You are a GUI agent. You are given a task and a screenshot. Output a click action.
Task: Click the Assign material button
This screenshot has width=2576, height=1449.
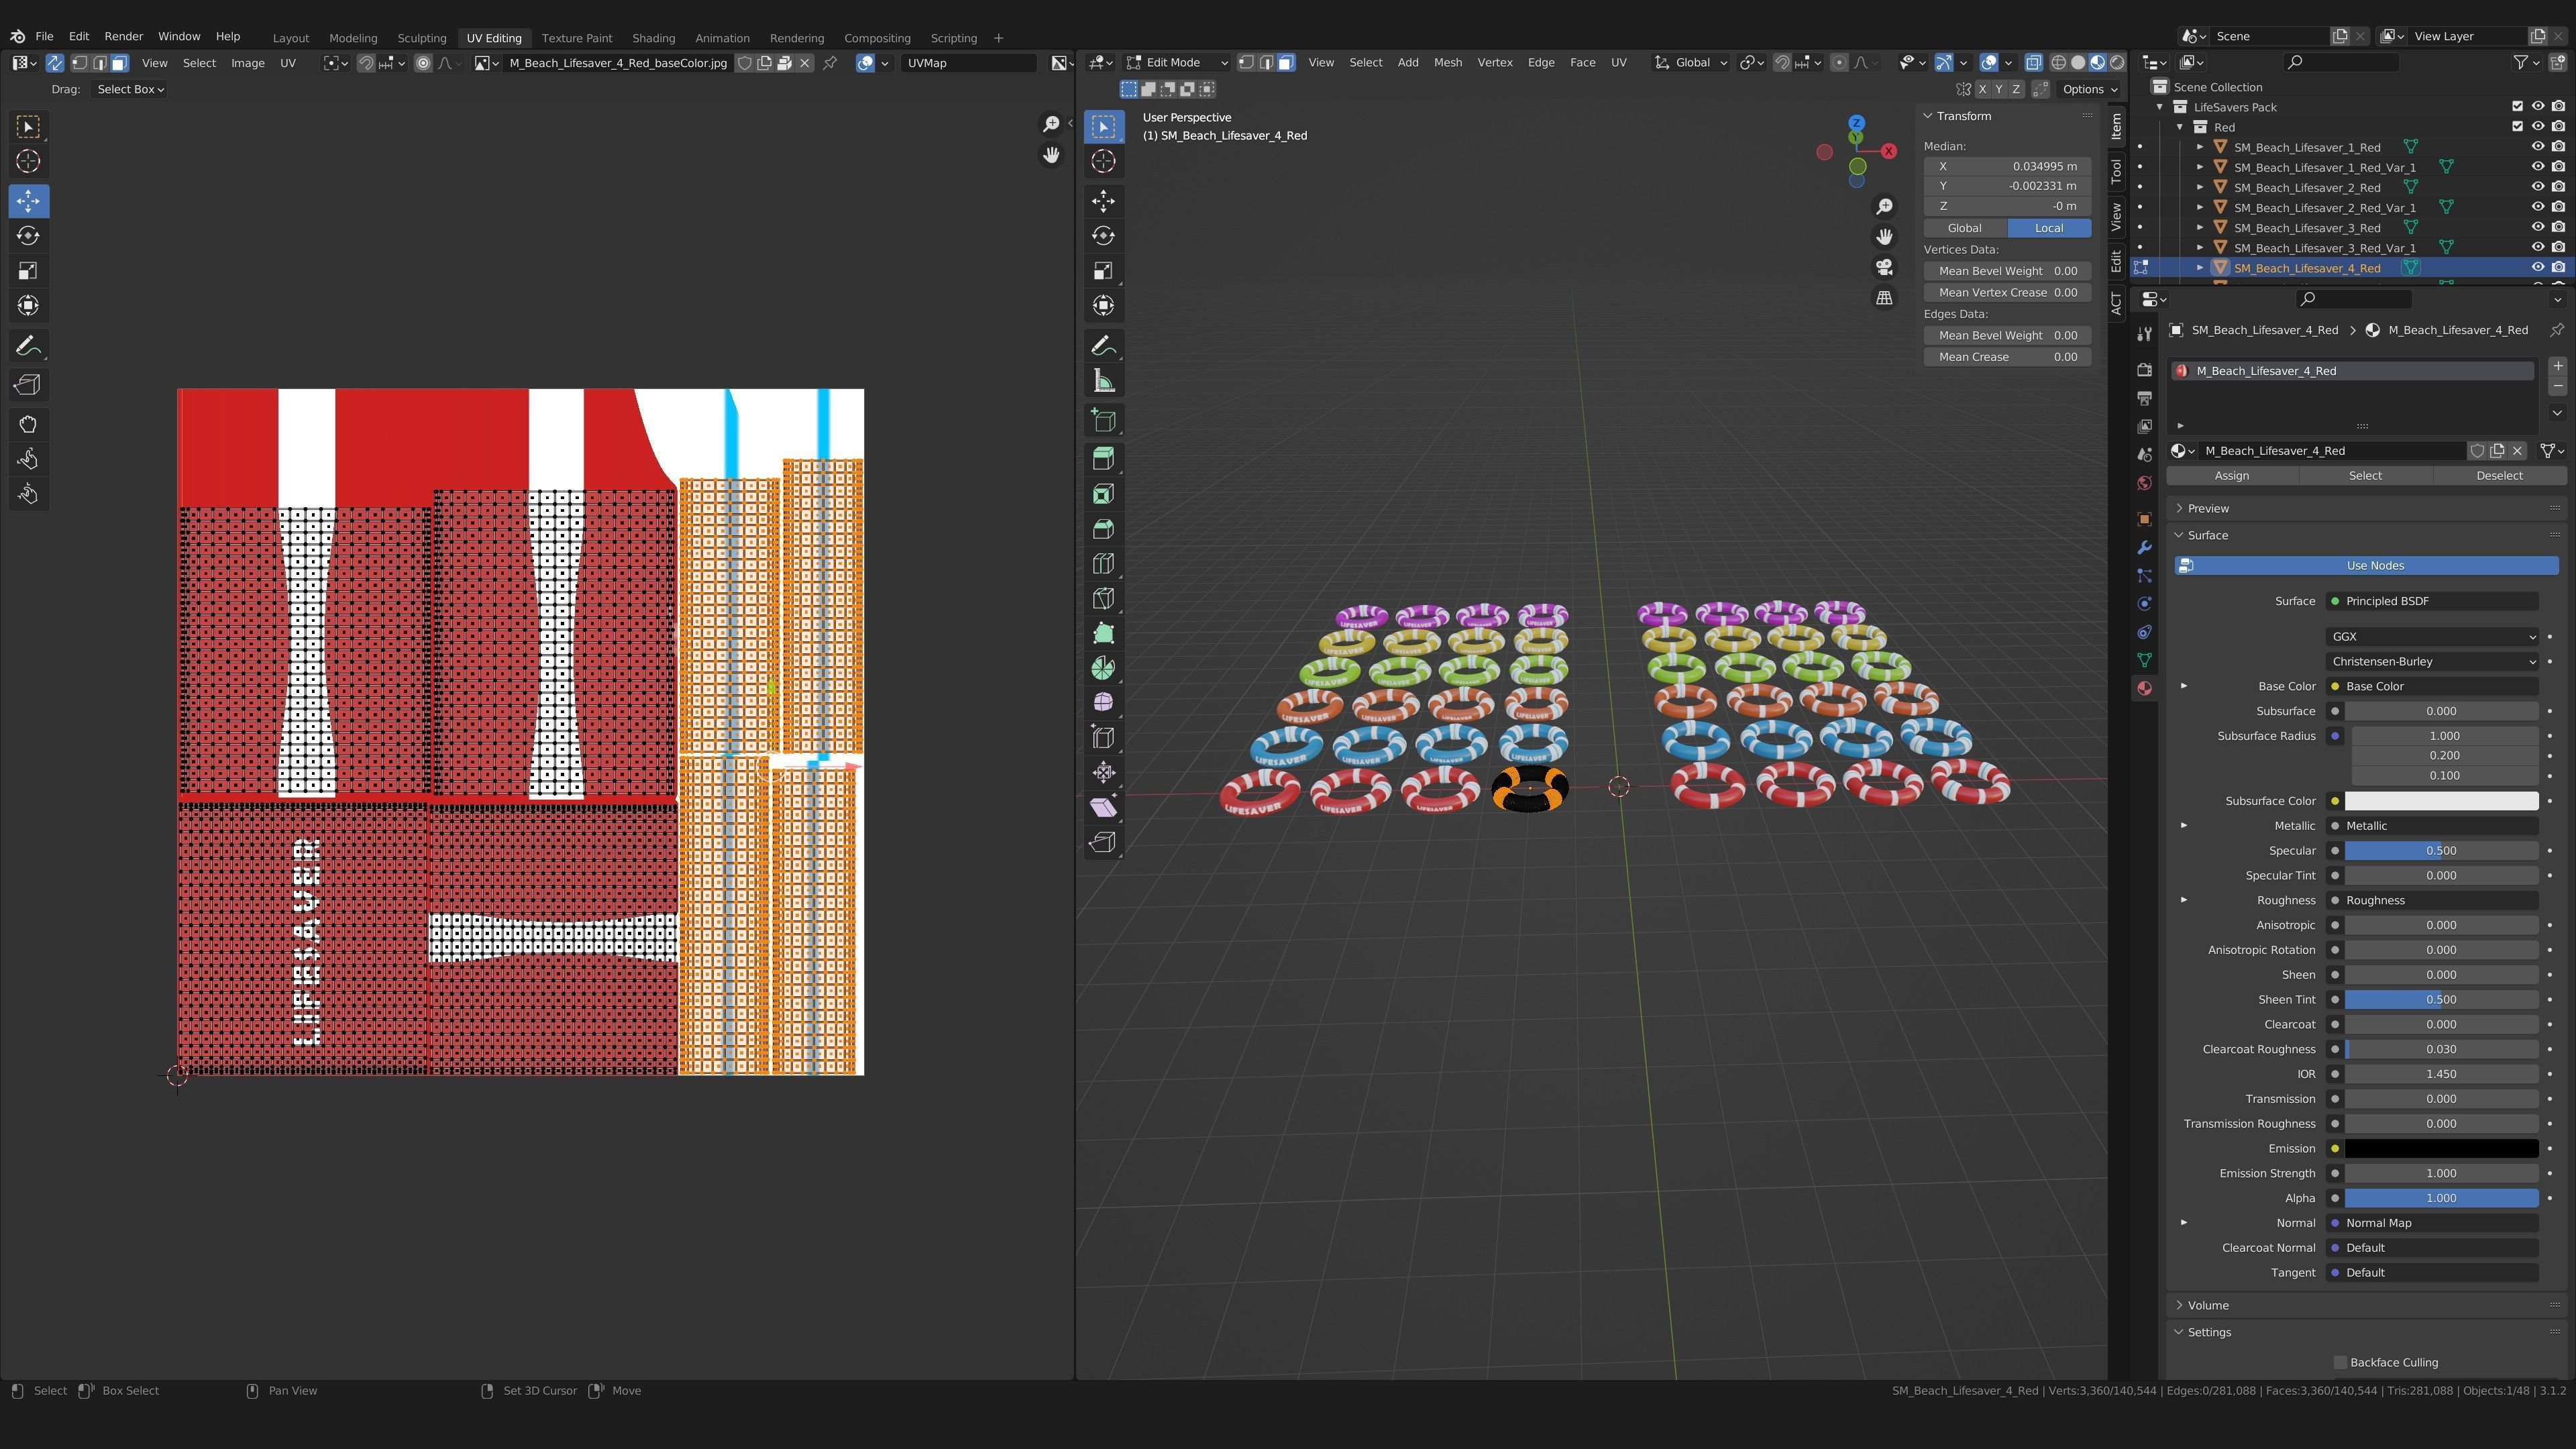2231,476
